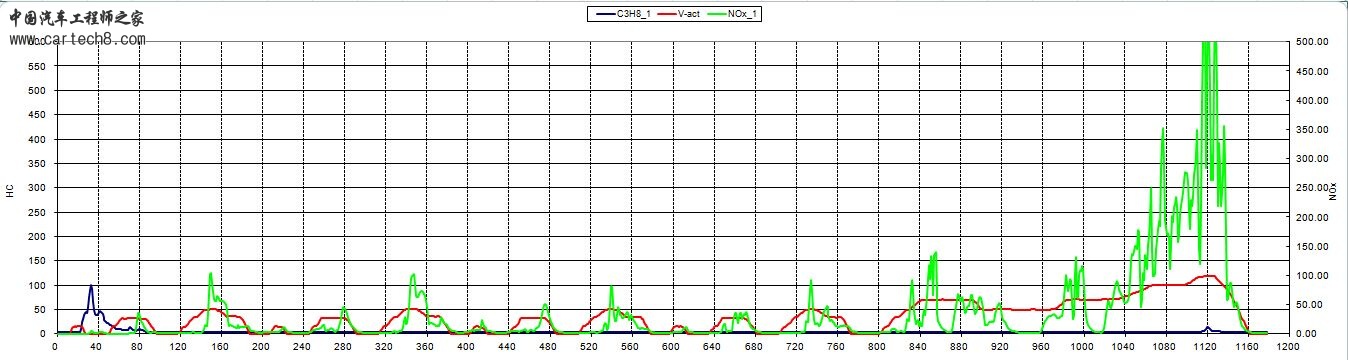Open the www.cartech8.com watermark link
Image resolution: width=1348 pixels, height=360 pixels.
[x=78, y=40]
